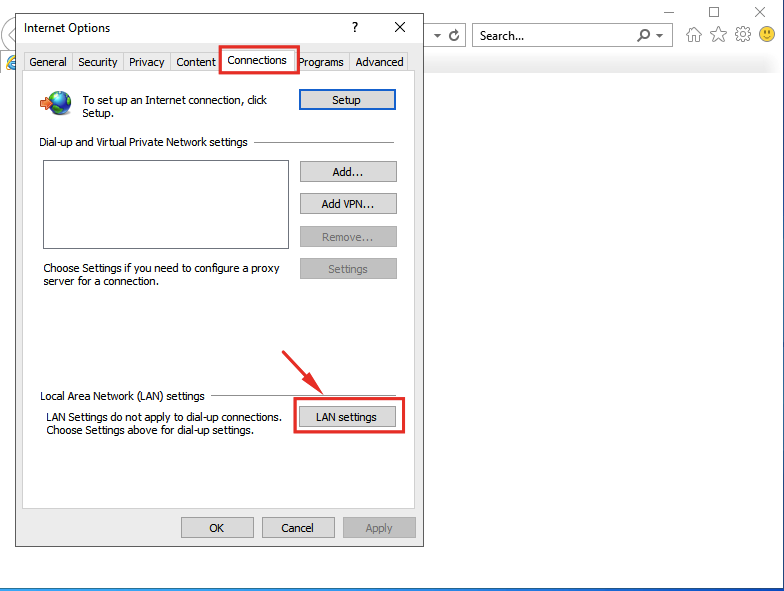Open the Privacy tab
Screen dimensions: 784x591
(146, 62)
